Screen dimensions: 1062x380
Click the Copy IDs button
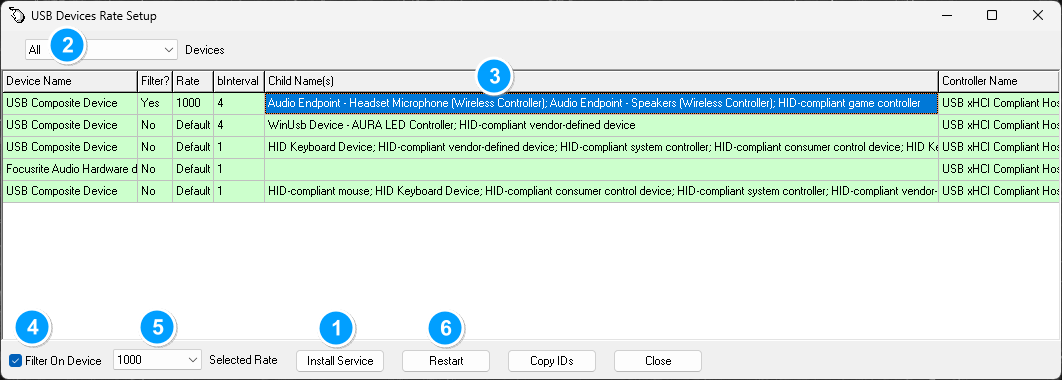pos(552,361)
